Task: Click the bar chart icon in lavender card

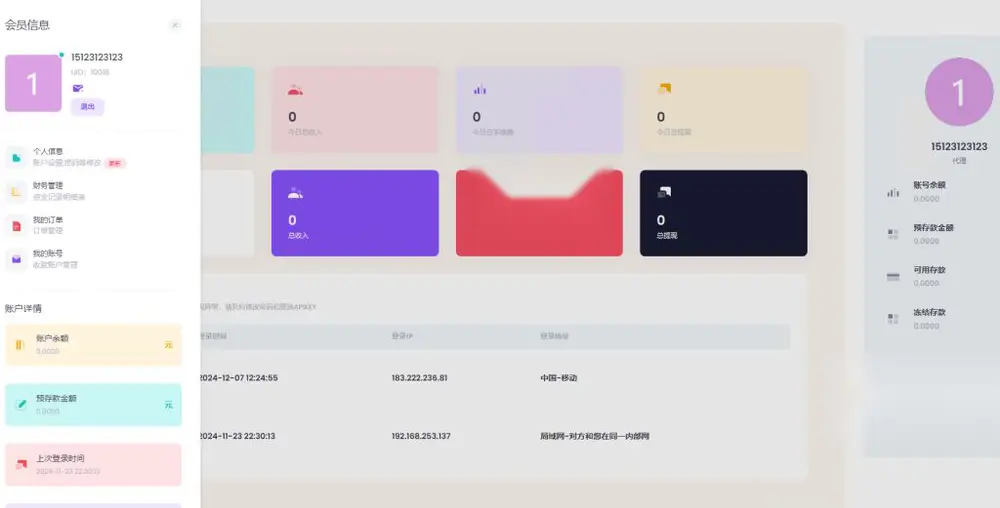Action: 480,90
